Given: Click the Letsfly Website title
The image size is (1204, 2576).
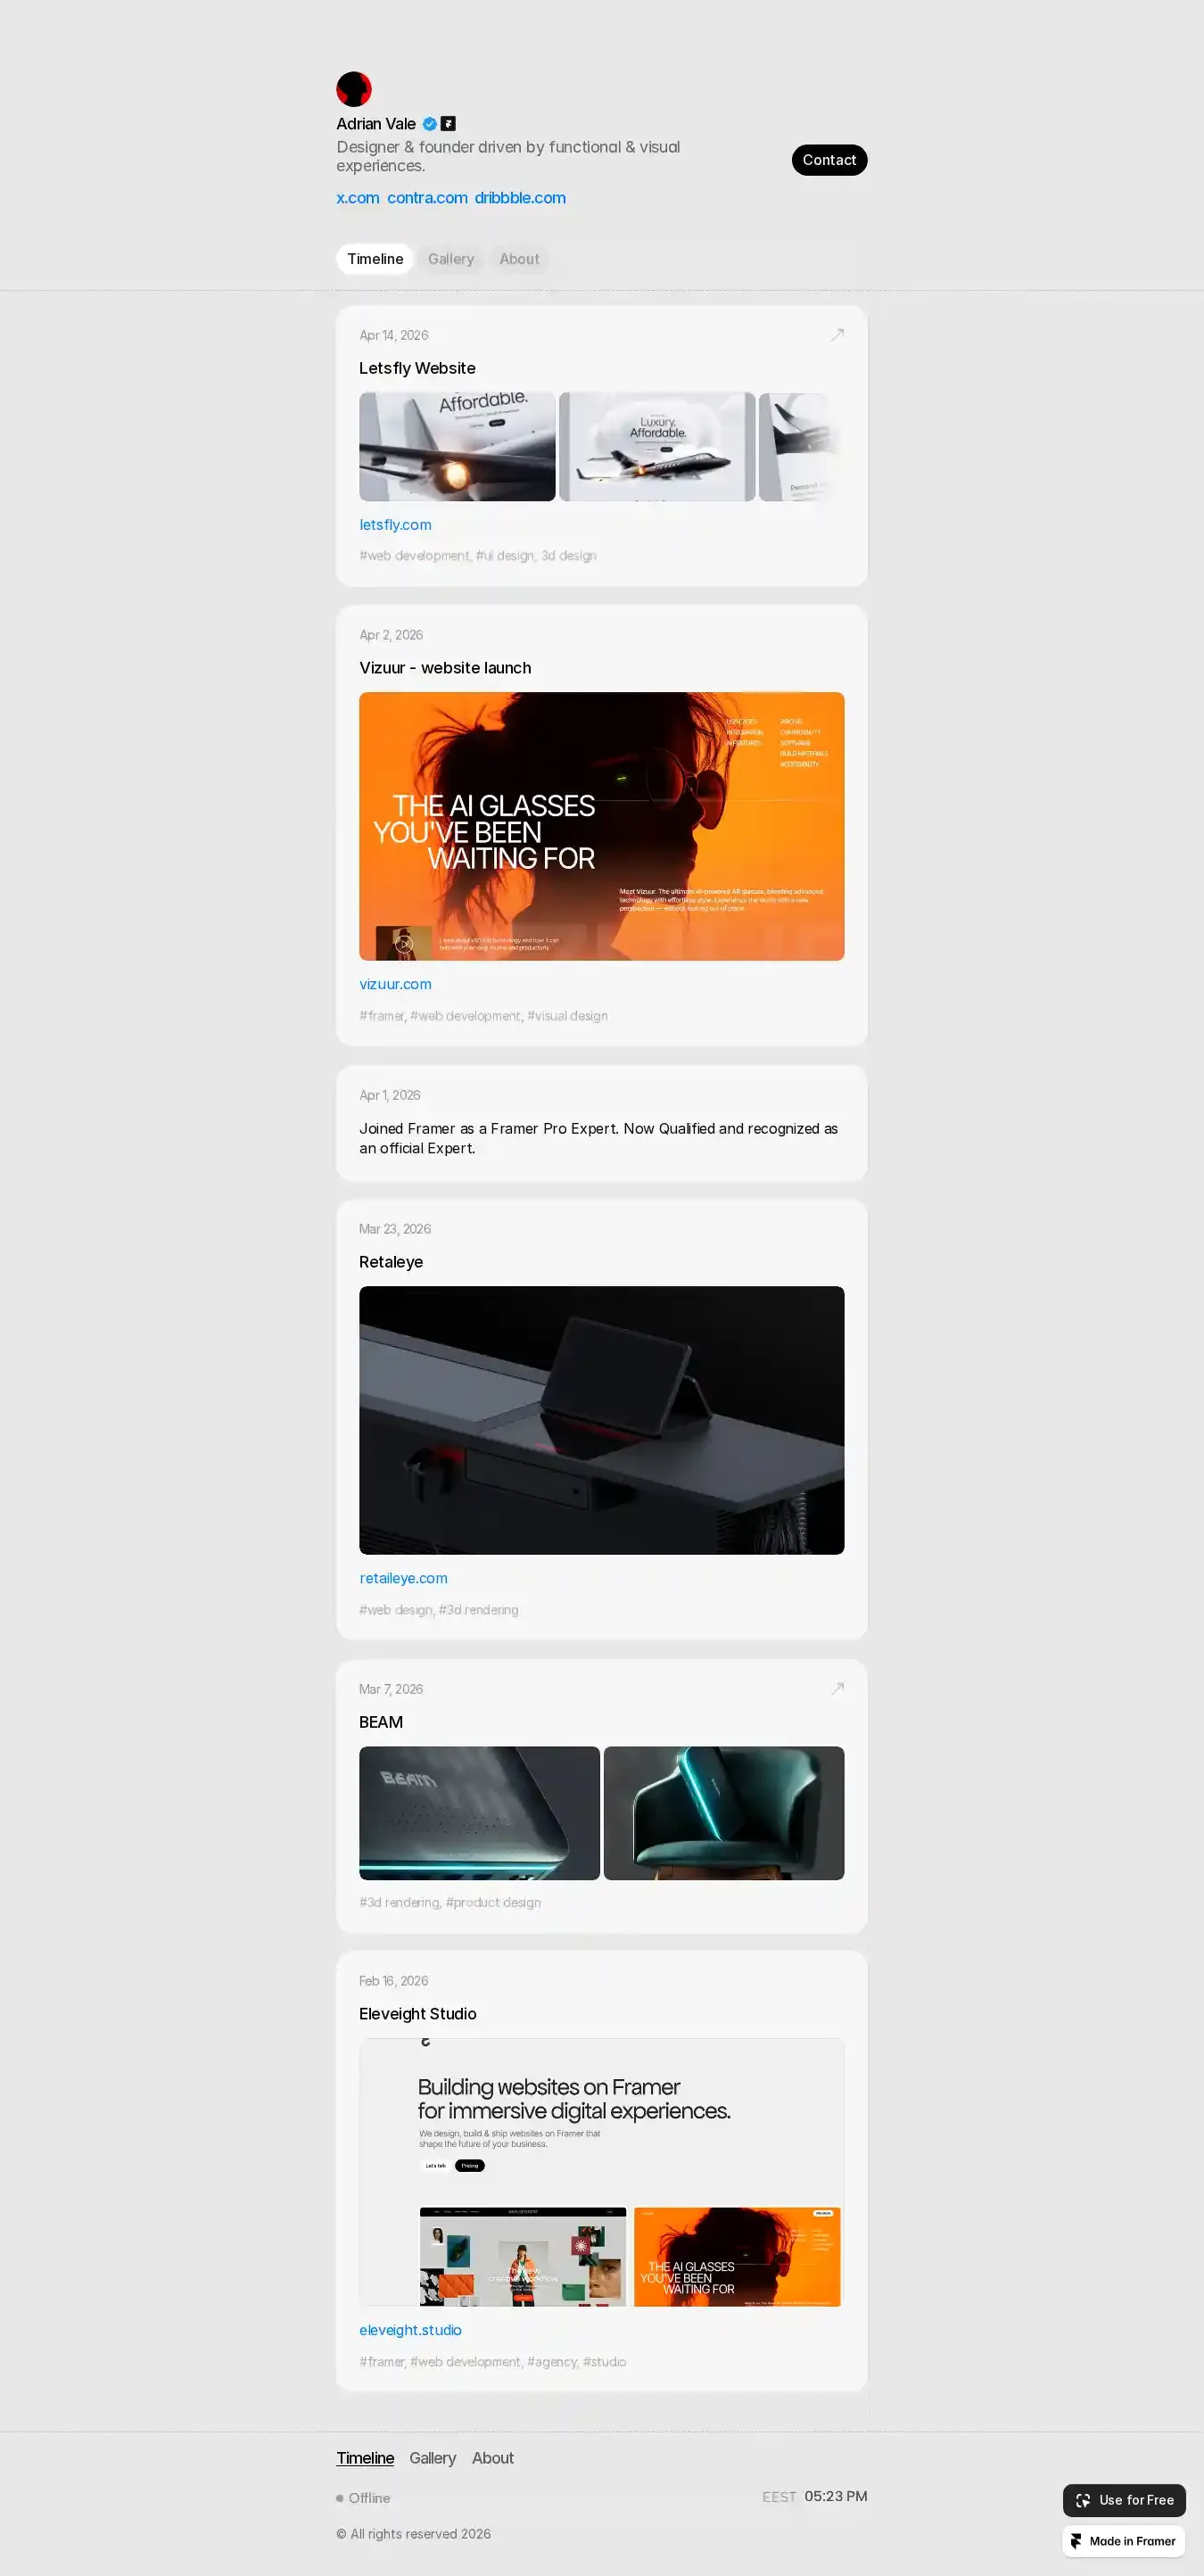Looking at the screenshot, I should click(x=417, y=368).
